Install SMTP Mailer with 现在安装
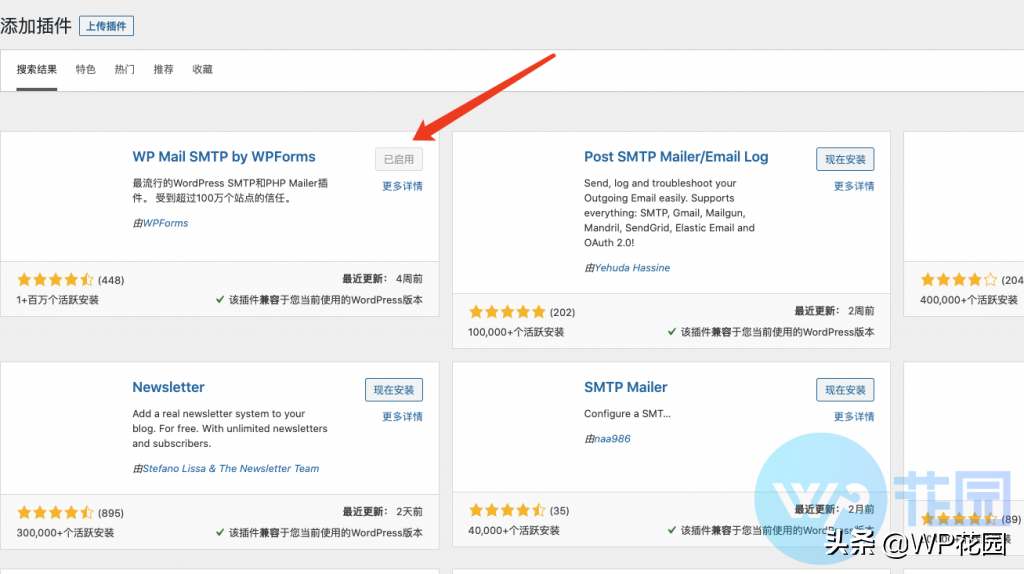Image resolution: width=1024 pixels, height=574 pixels. click(845, 390)
